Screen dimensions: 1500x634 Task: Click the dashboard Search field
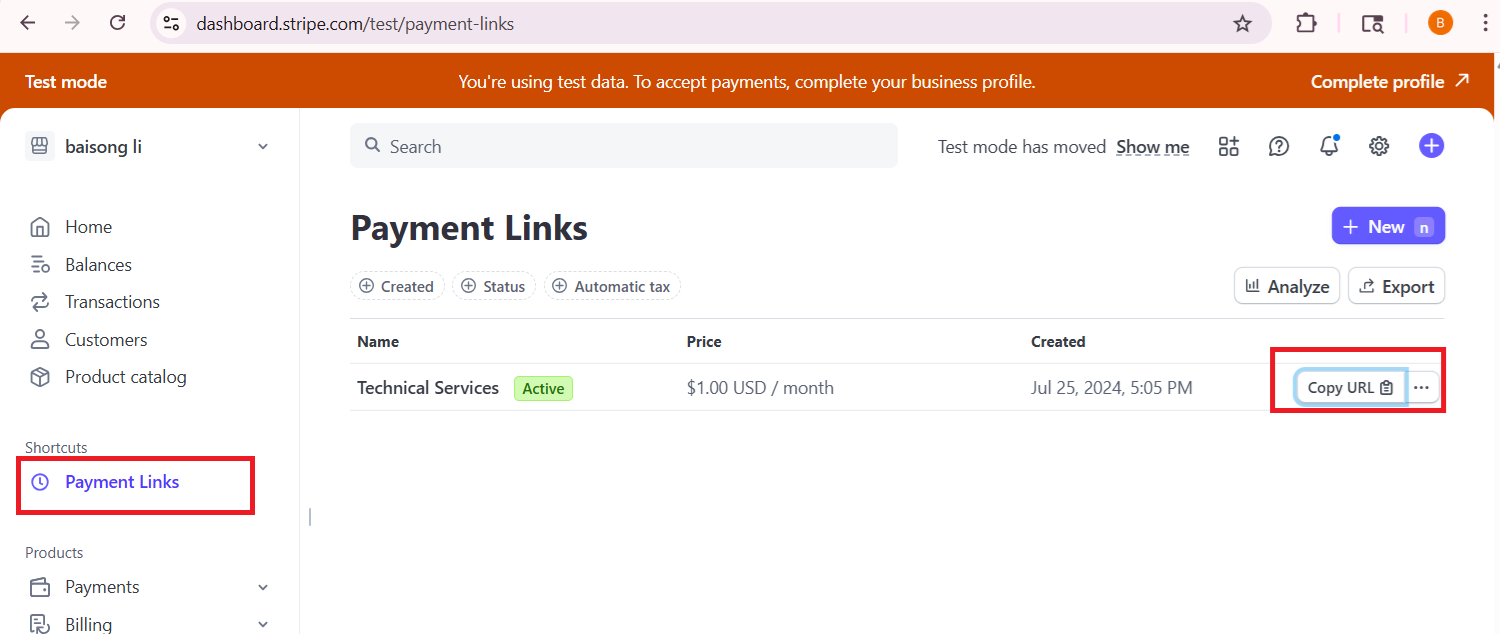point(623,147)
